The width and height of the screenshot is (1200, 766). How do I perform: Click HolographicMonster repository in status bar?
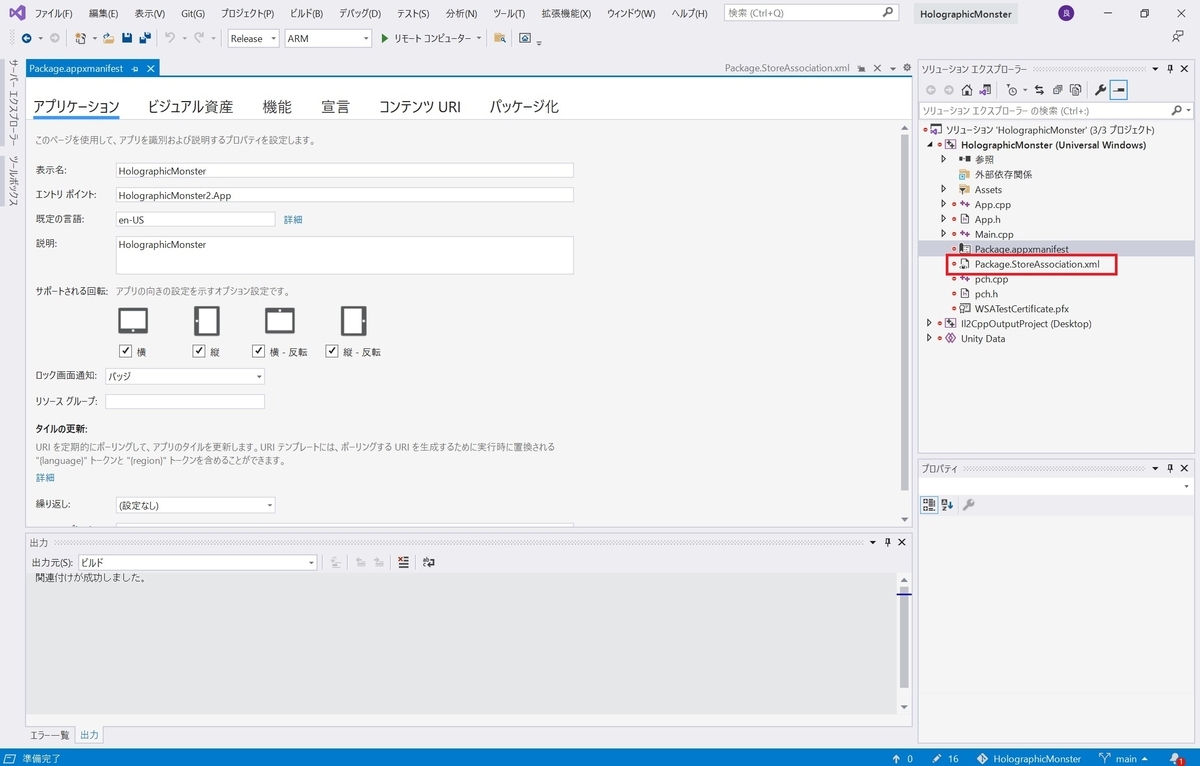pos(1027,759)
